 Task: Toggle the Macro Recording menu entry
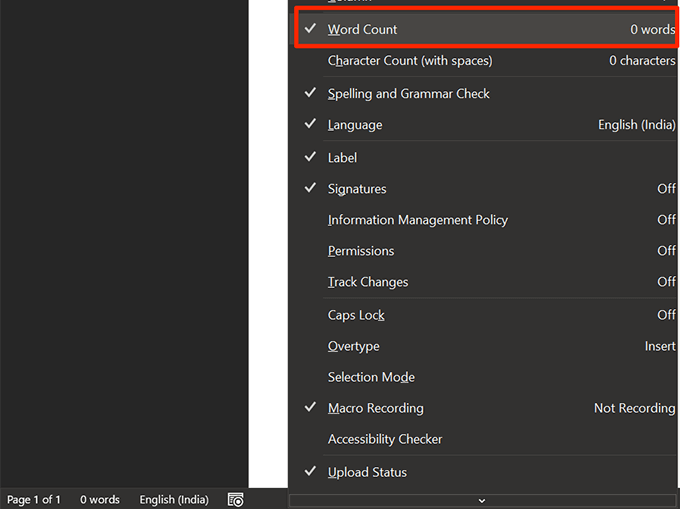pyautogui.click(x=375, y=408)
